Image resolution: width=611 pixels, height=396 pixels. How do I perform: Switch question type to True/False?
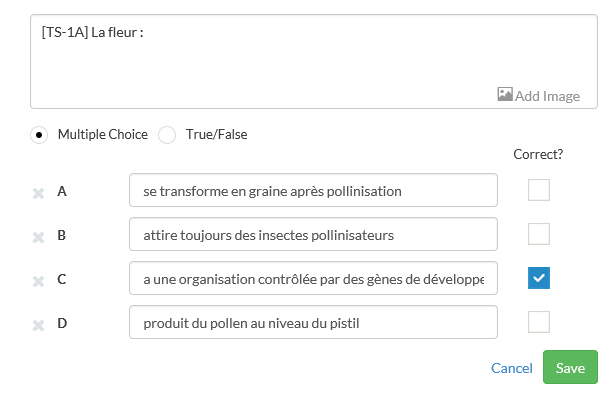(x=167, y=135)
